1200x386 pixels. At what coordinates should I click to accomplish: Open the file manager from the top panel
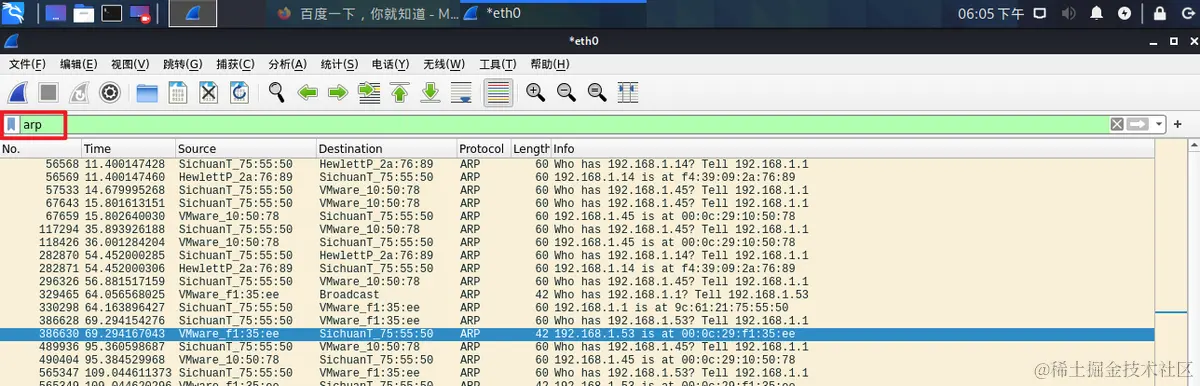(84, 14)
